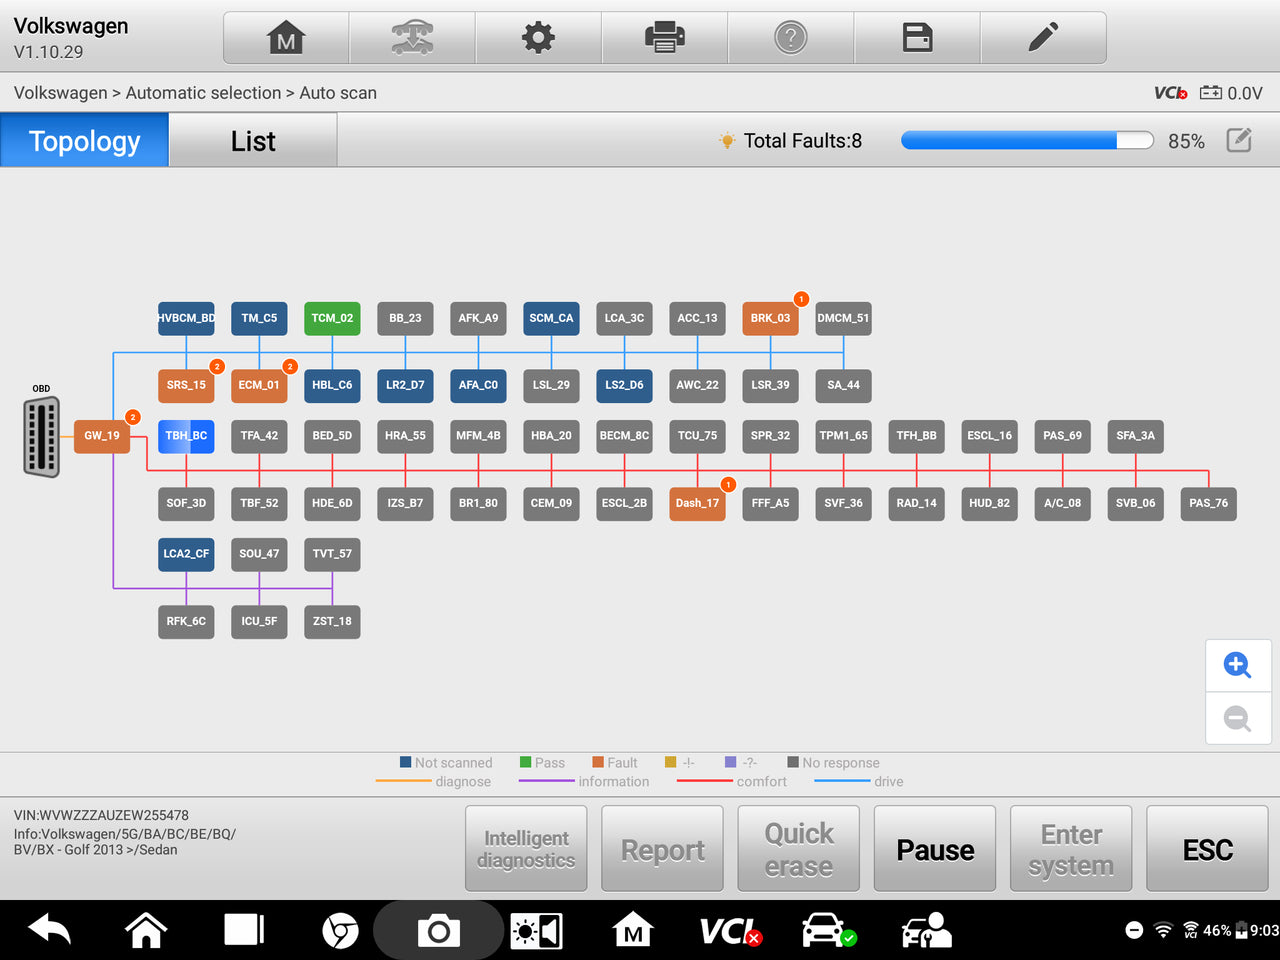This screenshot has width=1280, height=960.
Task: Open settings gear in top toolbar
Action: (x=538, y=38)
